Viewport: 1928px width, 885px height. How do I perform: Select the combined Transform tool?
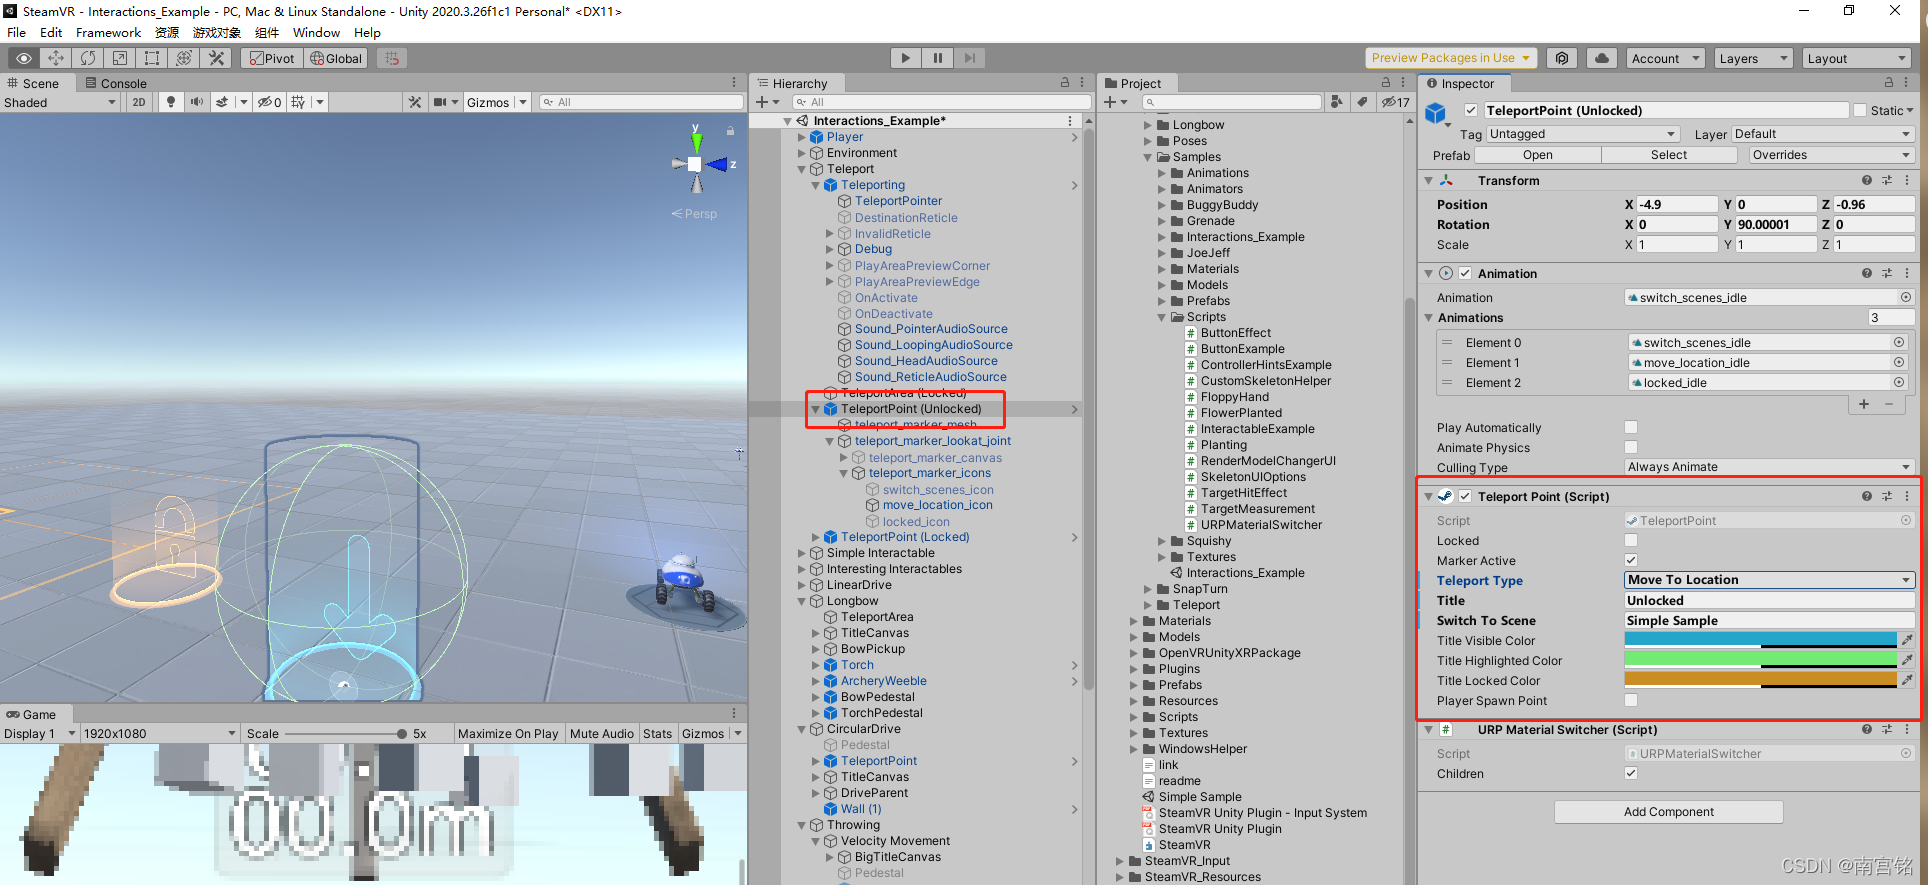point(184,58)
